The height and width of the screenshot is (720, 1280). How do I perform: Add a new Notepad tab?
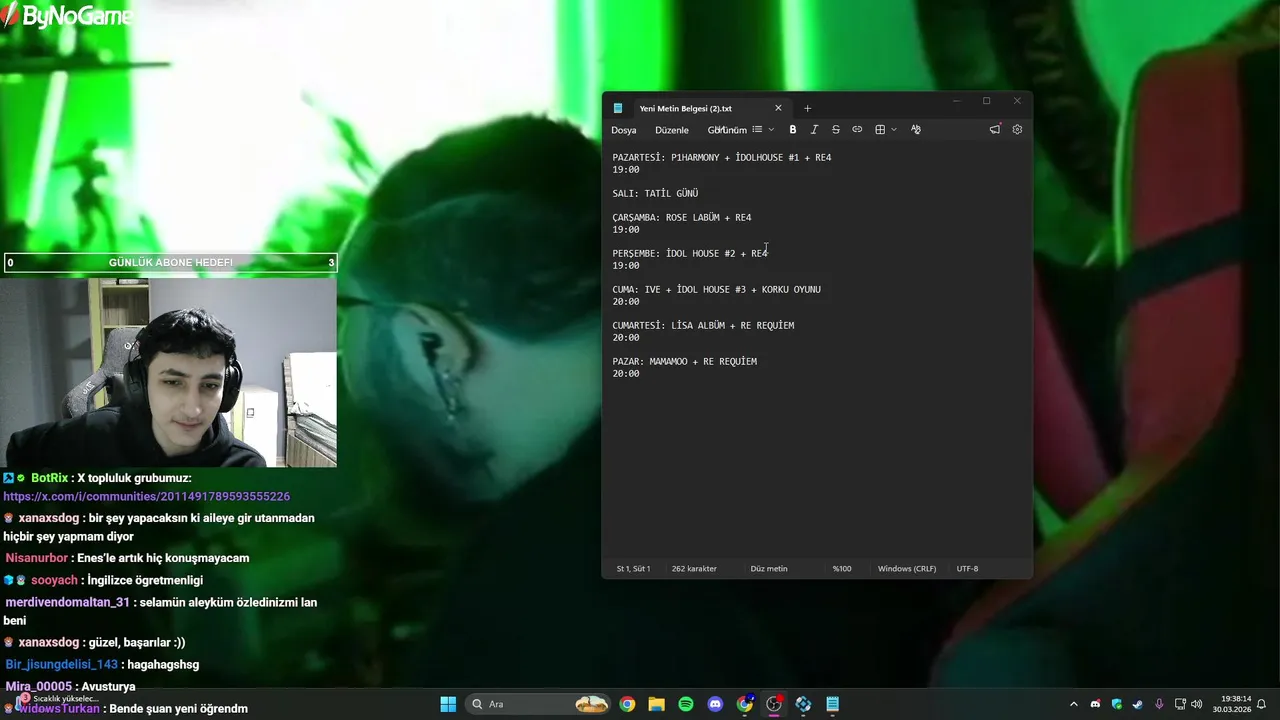point(807,108)
